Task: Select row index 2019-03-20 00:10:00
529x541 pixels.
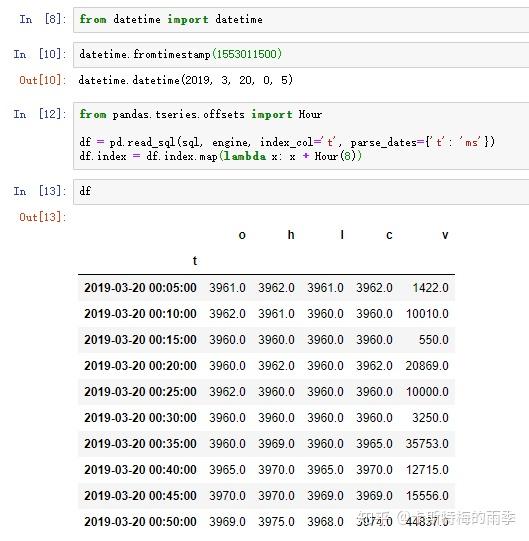Action: [x=140, y=314]
